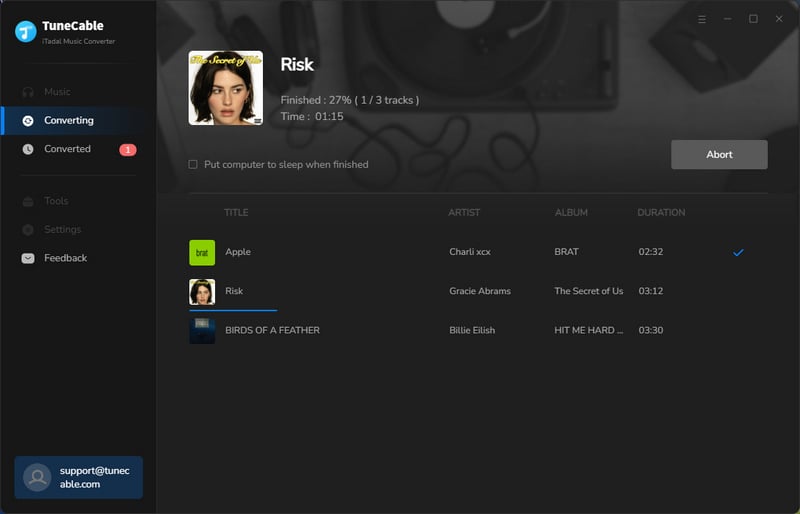Click the Time 01:15 text
800x514 pixels.
click(x=312, y=116)
